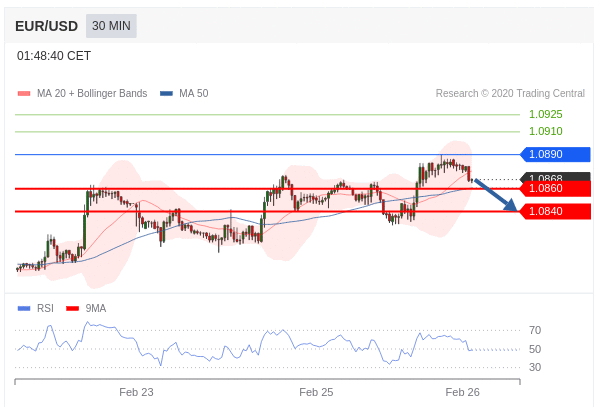The height and width of the screenshot is (417, 600).
Task: Click the Feb 26 date axis label
Action: [x=462, y=392]
